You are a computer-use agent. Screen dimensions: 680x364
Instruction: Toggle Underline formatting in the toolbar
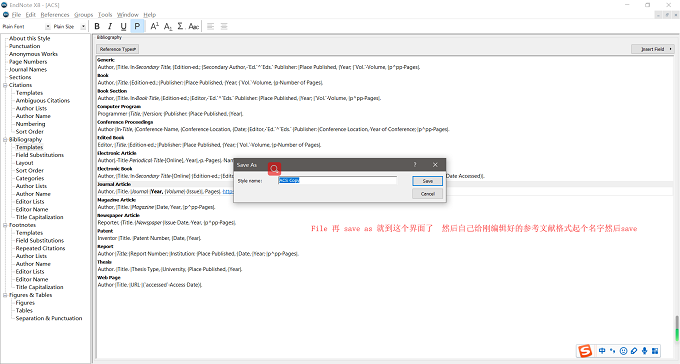(x=124, y=26)
